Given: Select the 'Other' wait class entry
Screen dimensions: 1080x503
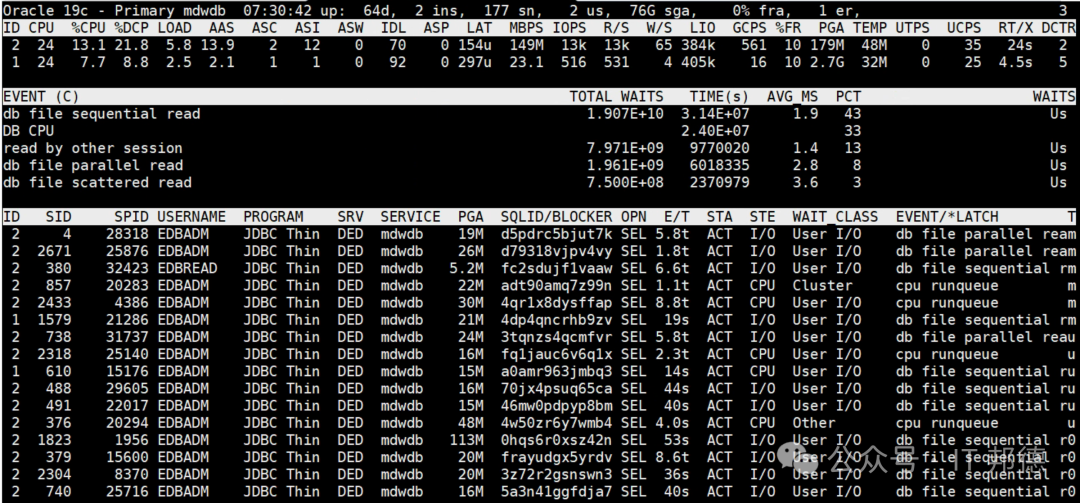Looking at the screenshot, I should (813, 423).
